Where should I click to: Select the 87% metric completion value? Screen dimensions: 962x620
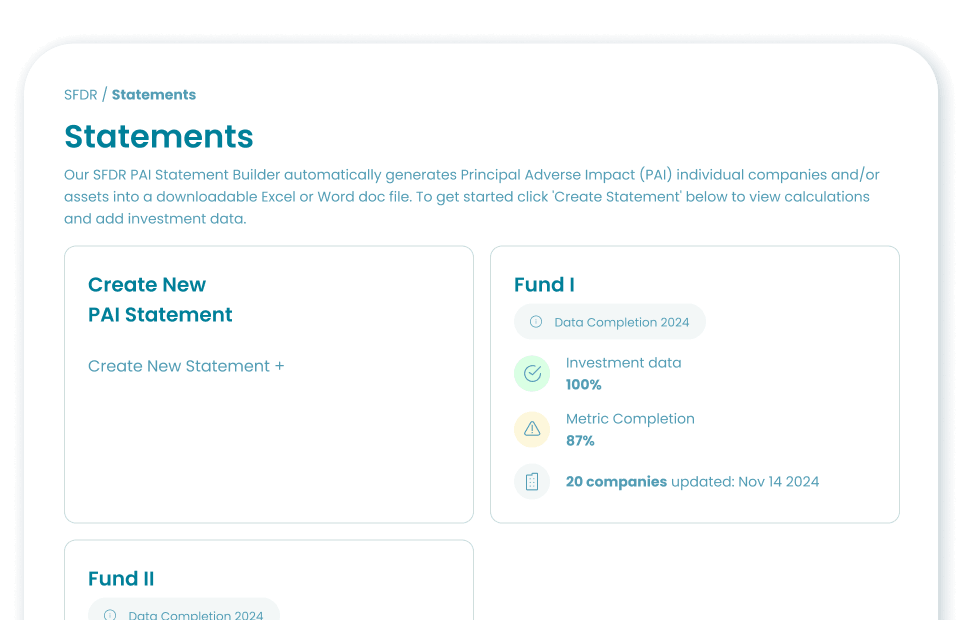580,440
